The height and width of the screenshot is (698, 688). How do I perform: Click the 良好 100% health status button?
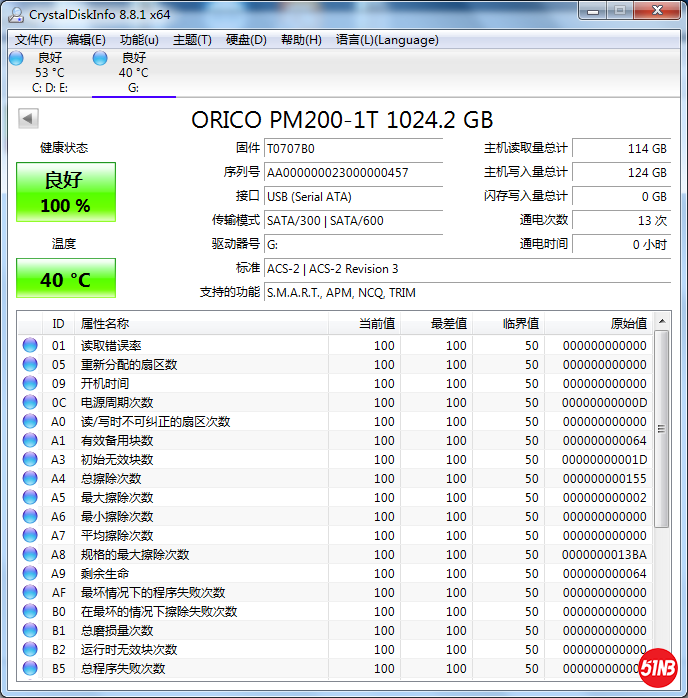pyautogui.click(x=66, y=192)
